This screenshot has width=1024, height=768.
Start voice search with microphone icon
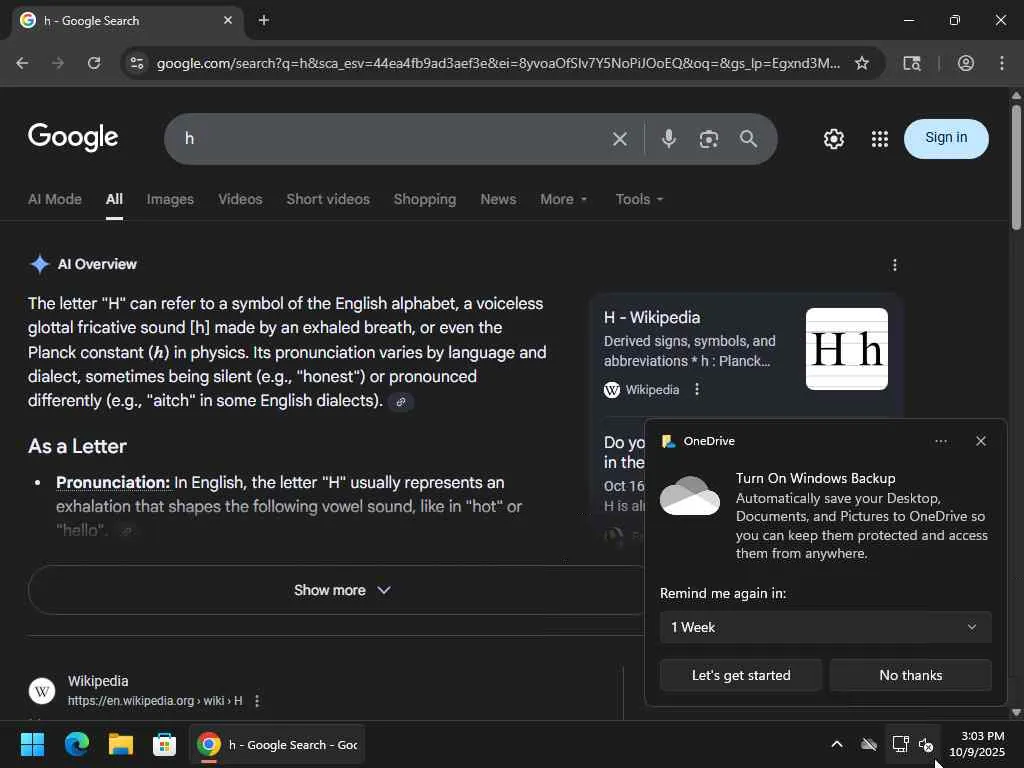pyautogui.click(x=669, y=138)
